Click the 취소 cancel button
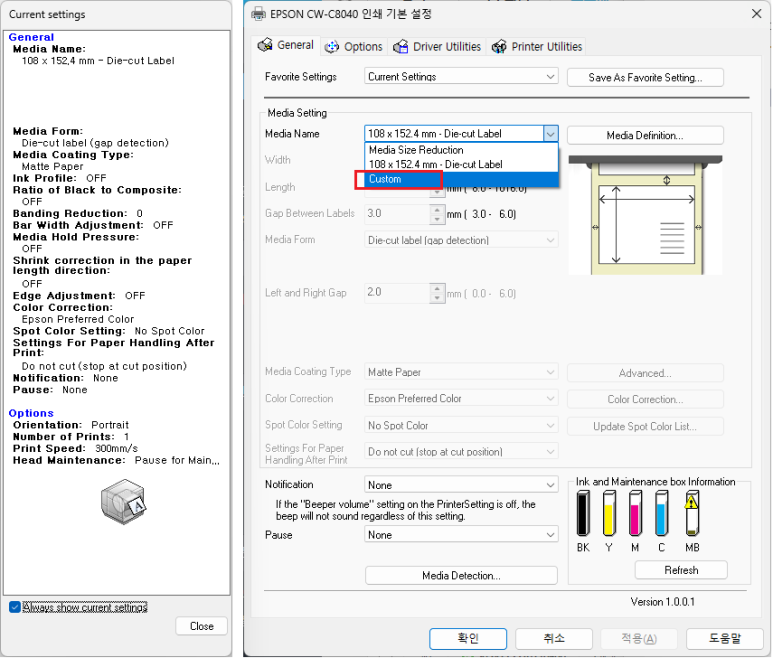The height and width of the screenshot is (658, 773). coord(554,639)
